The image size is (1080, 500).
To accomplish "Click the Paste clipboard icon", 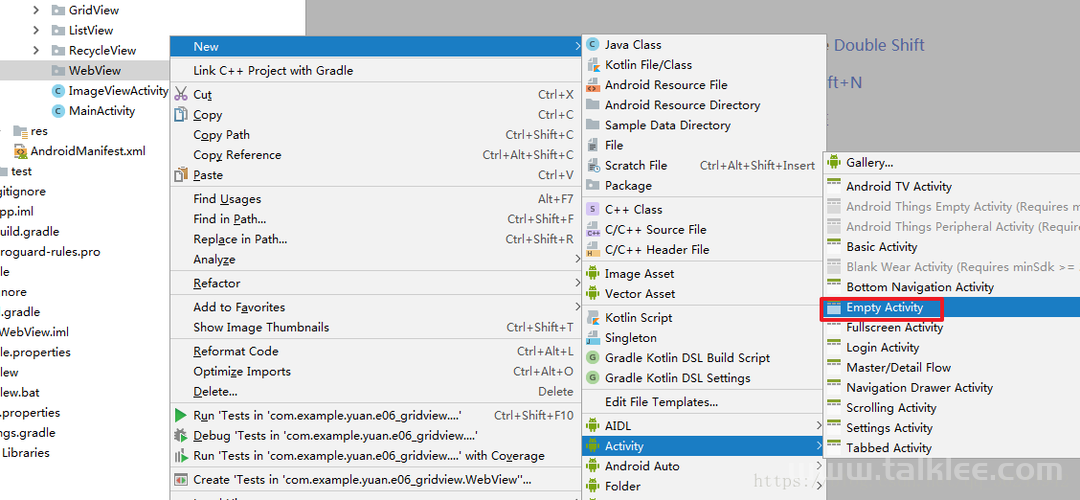I will tap(181, 175).
